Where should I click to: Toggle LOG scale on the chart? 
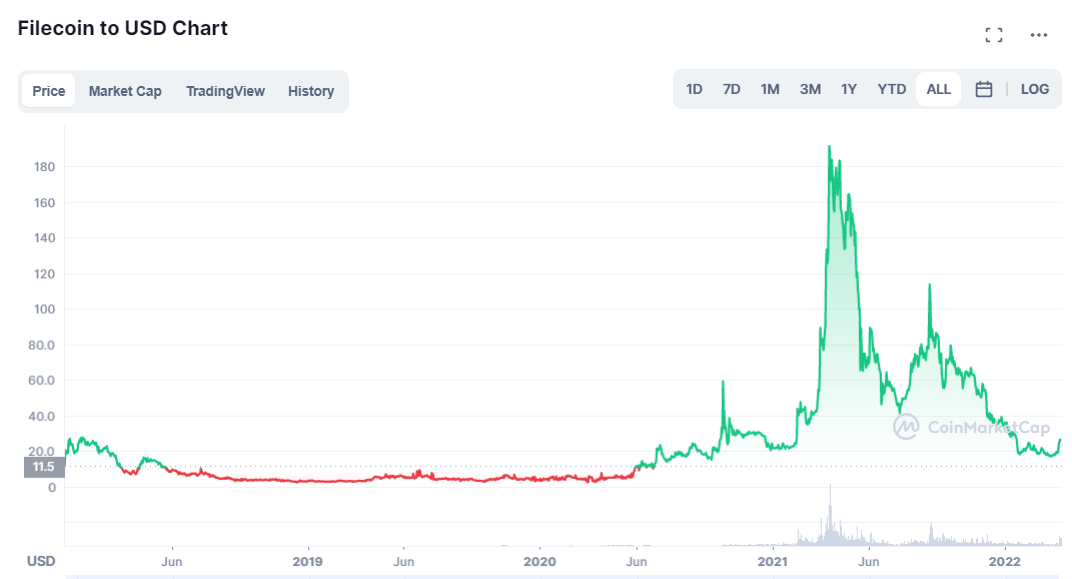[1034, 89]
